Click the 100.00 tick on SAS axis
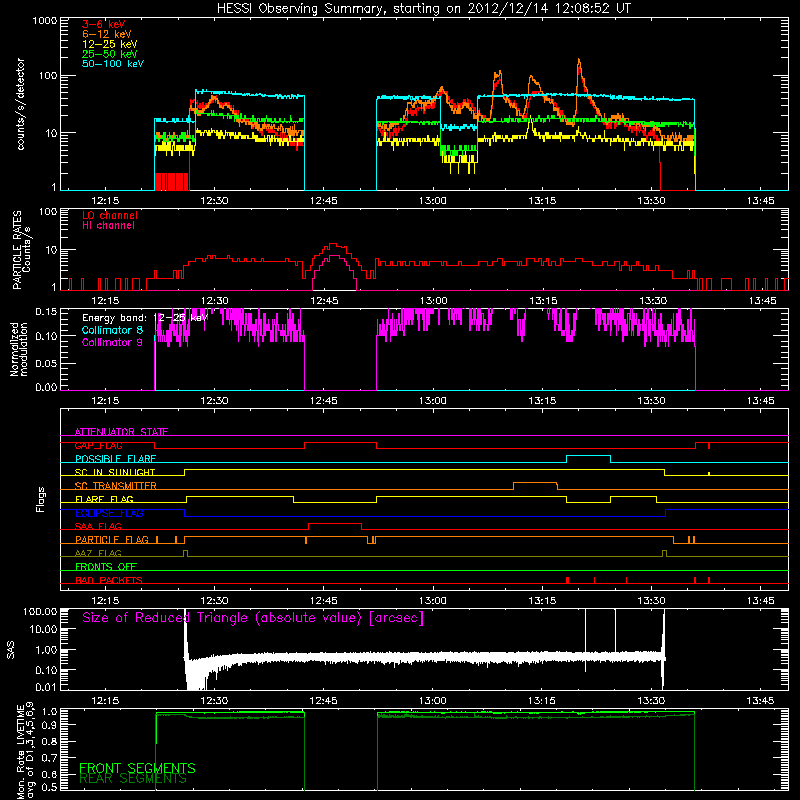Image resolution: width=800 pixels, height=800 pixels. tap(40, 611)
